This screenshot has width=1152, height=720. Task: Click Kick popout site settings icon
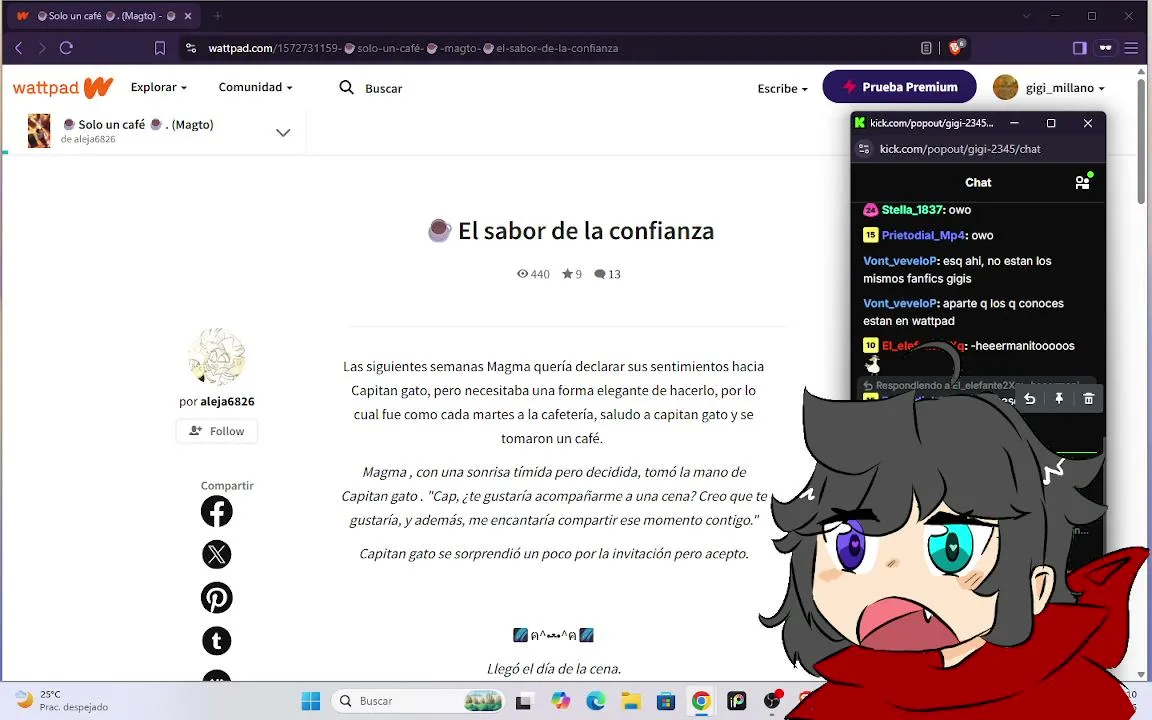(864, 148)
